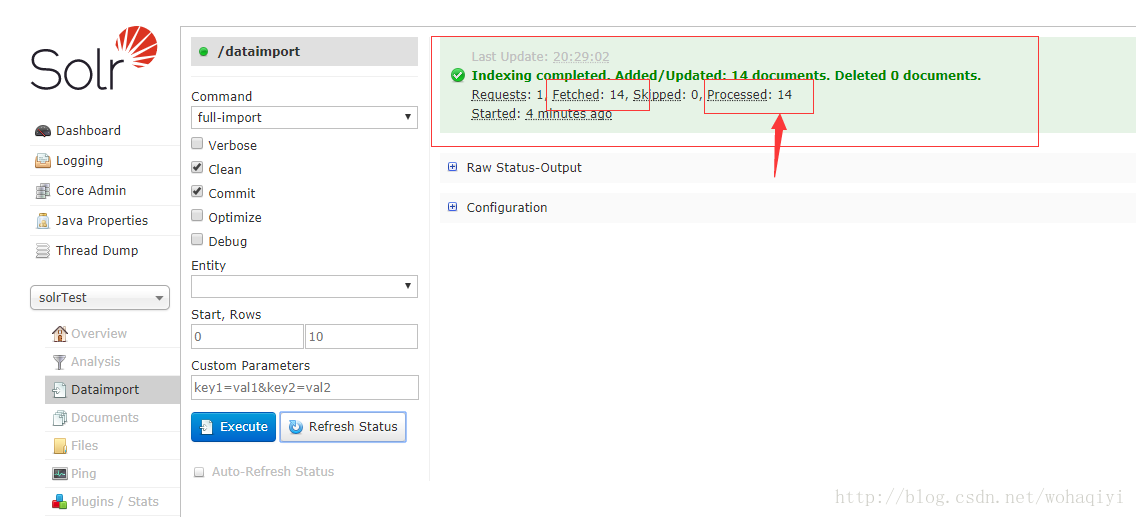1136x517 pixels.
Task: Click the green status dot beside /dataimport
Action: 204,51
